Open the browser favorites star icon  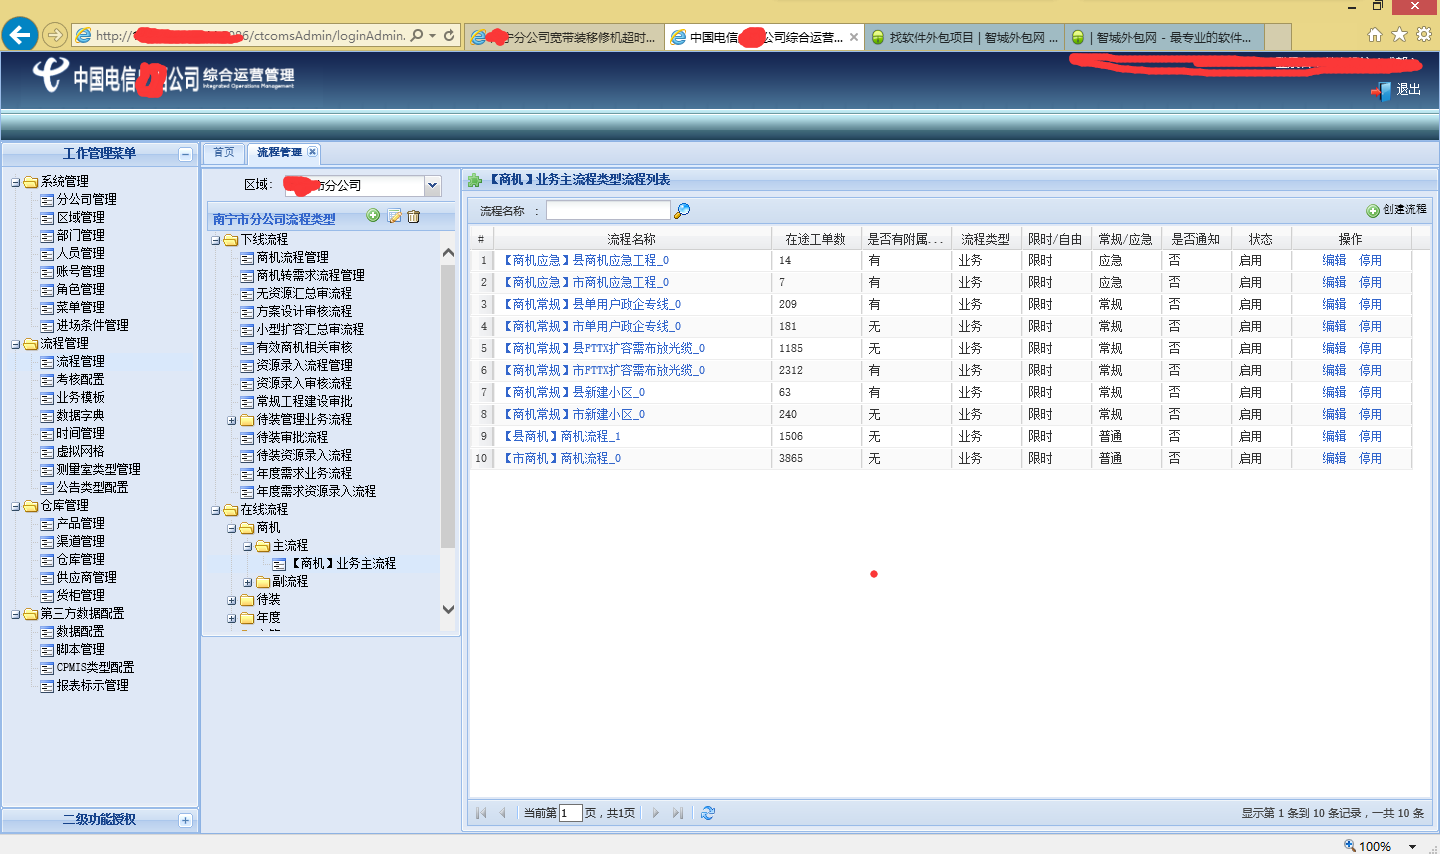(1399, 34)
